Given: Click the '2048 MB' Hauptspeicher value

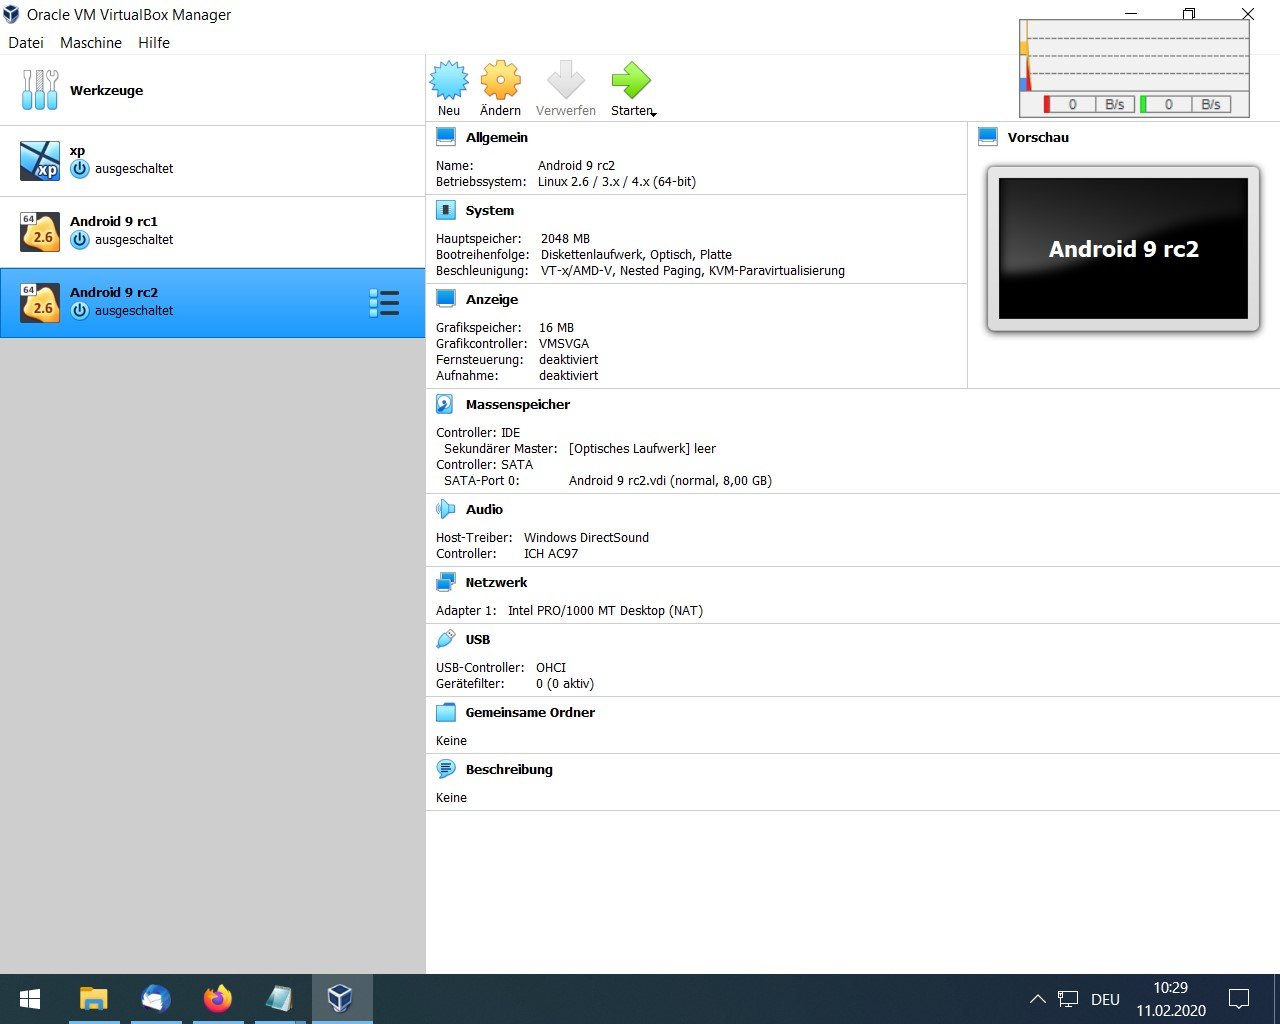Looking at the screenshot, I should coord(565,238).
